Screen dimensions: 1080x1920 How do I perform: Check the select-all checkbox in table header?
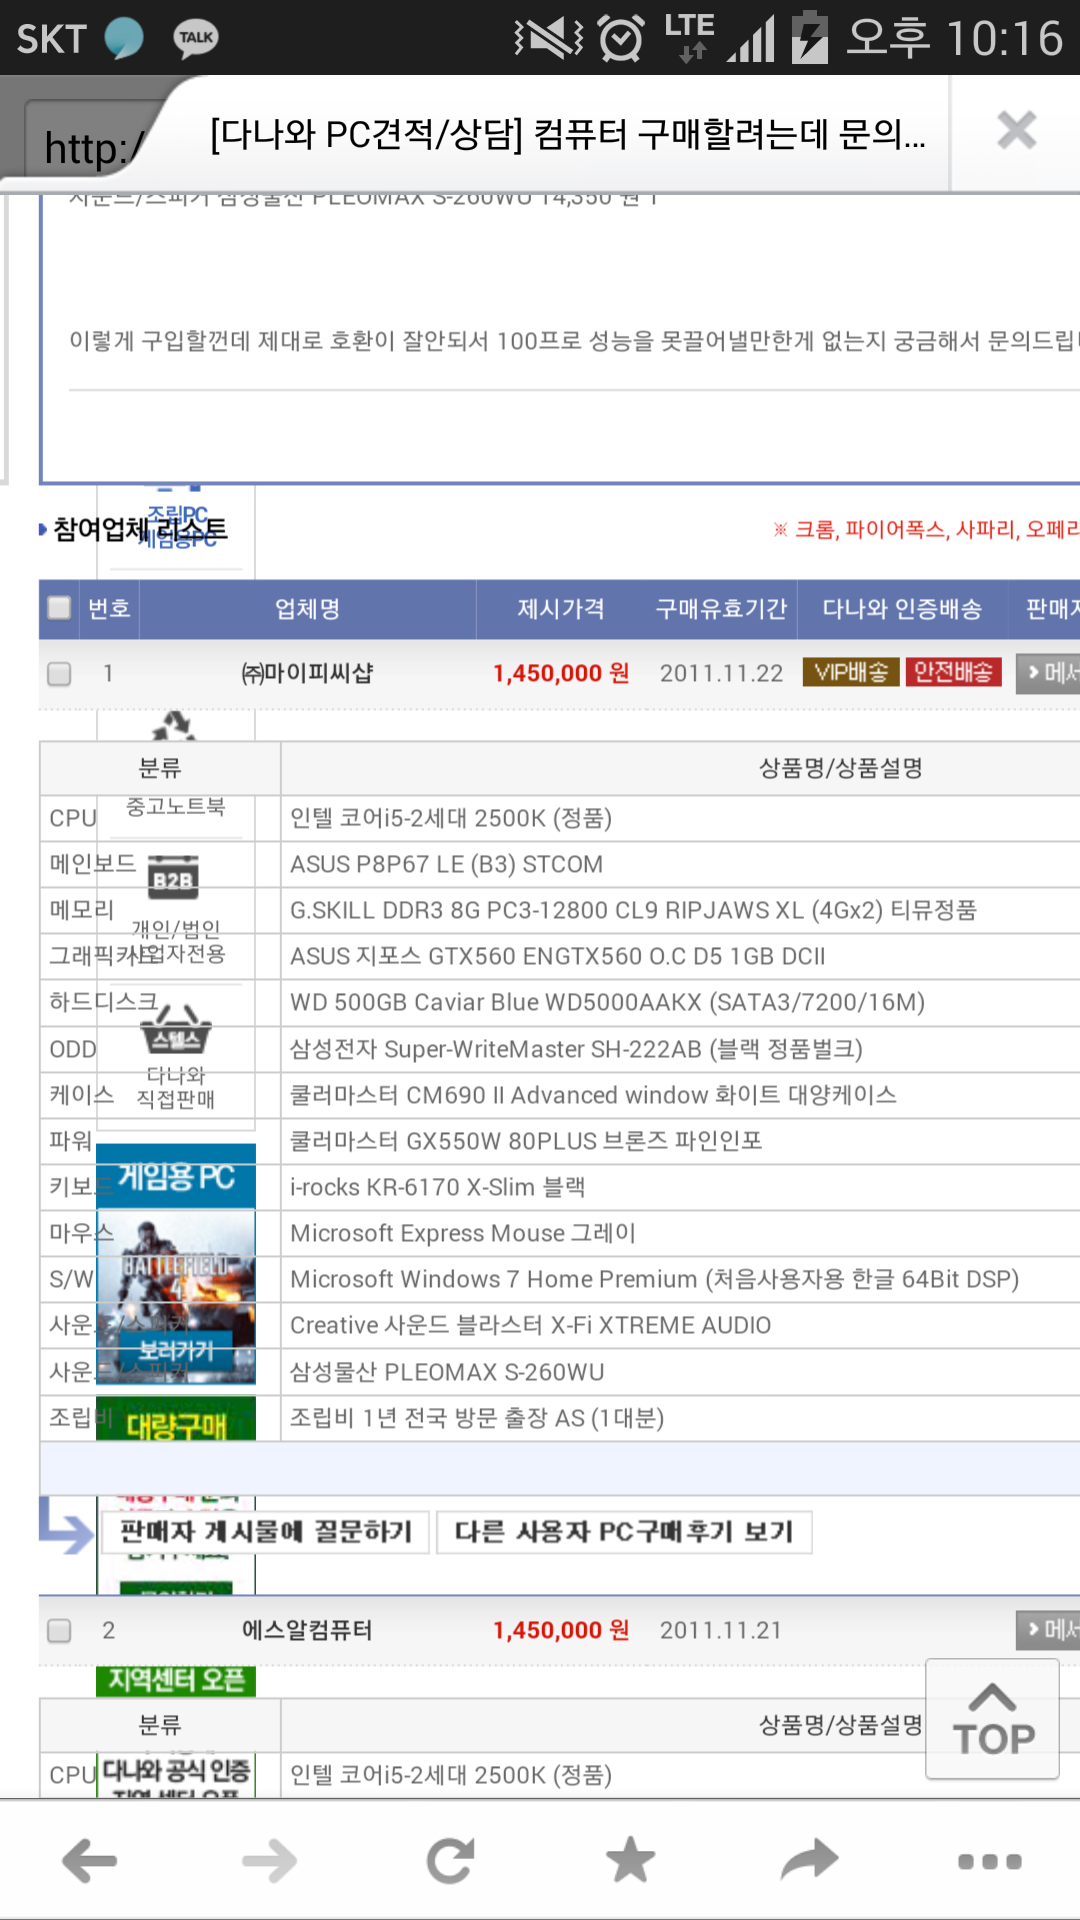coord(60,608)
